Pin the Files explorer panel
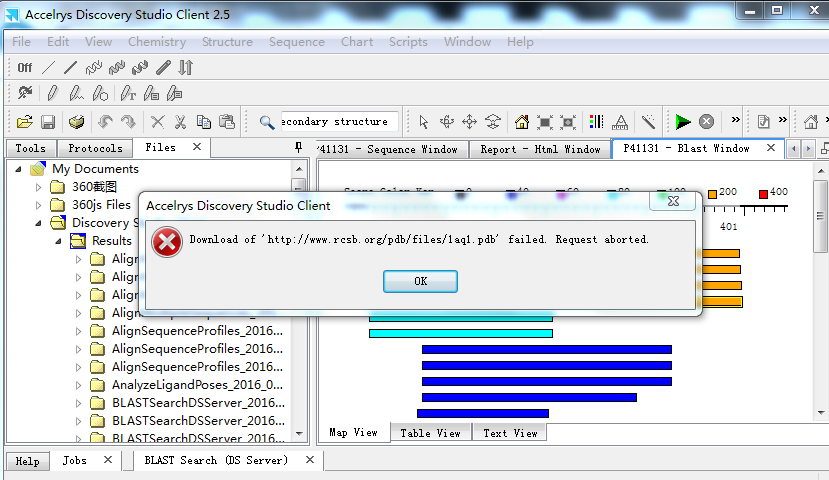 point(298,147)
